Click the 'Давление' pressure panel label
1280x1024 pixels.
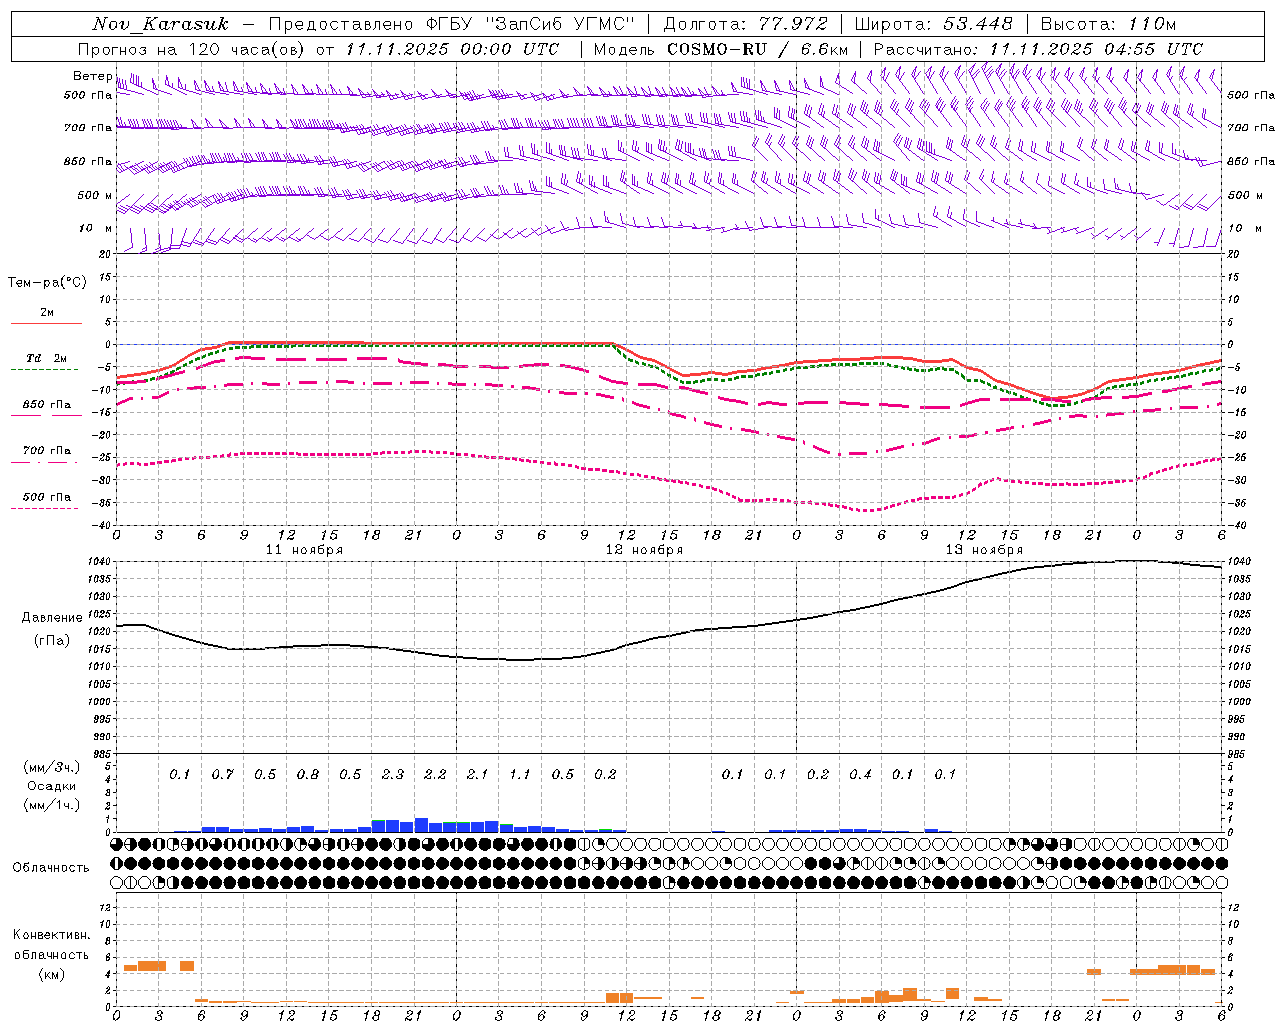point(52,618)
